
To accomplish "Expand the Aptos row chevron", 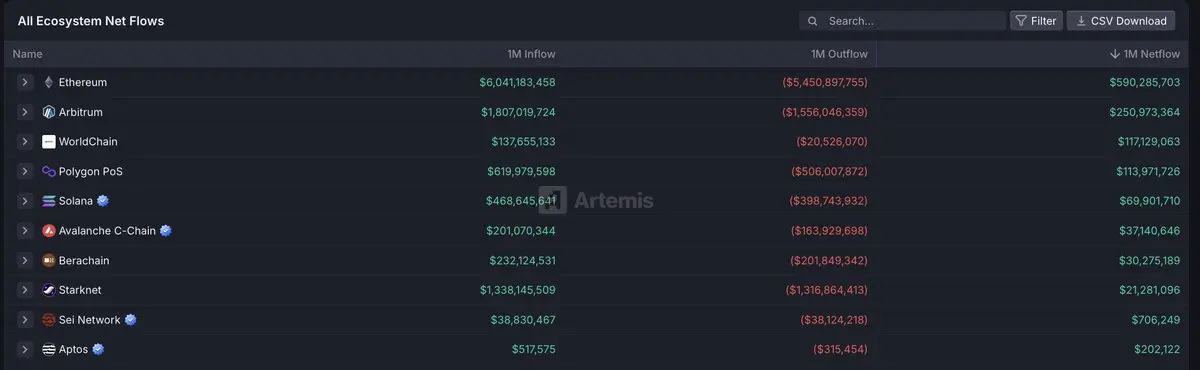I will tap(25, 349).
